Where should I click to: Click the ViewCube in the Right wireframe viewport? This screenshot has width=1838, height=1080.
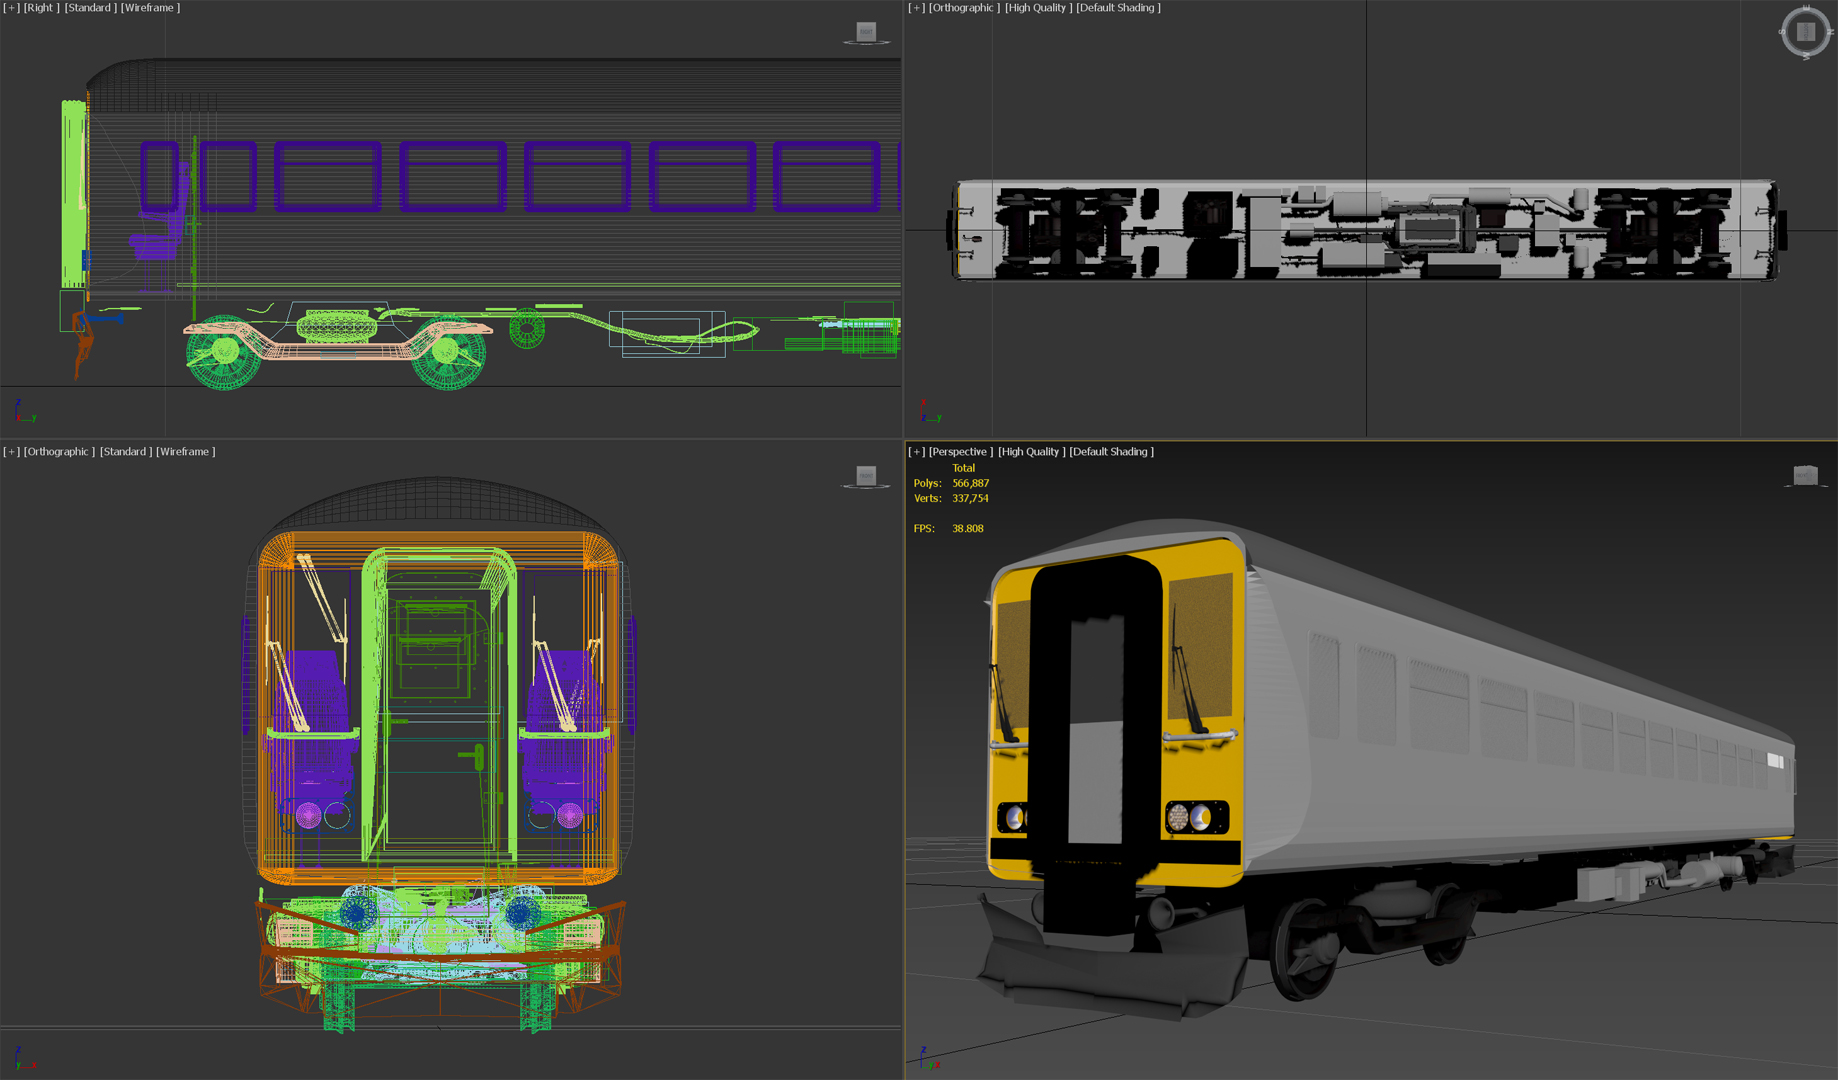(866, 33)
